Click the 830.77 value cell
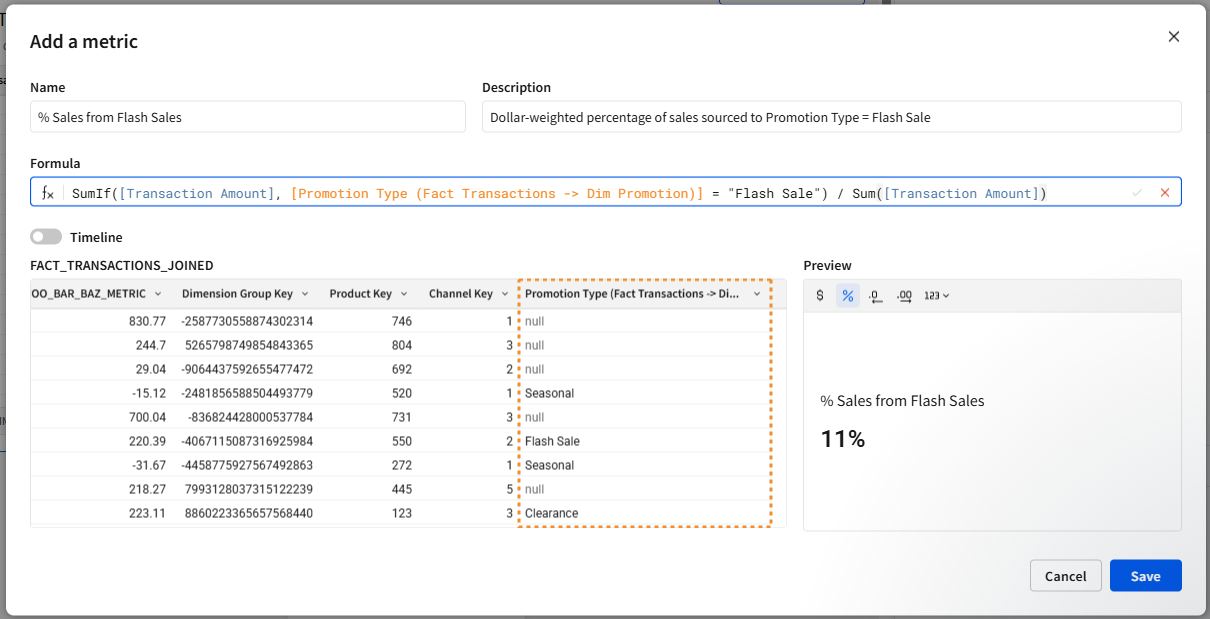 pos(147,321)
